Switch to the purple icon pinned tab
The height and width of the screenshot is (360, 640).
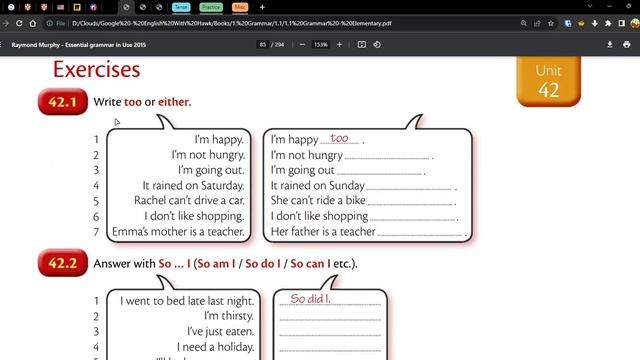coord(93,7)
